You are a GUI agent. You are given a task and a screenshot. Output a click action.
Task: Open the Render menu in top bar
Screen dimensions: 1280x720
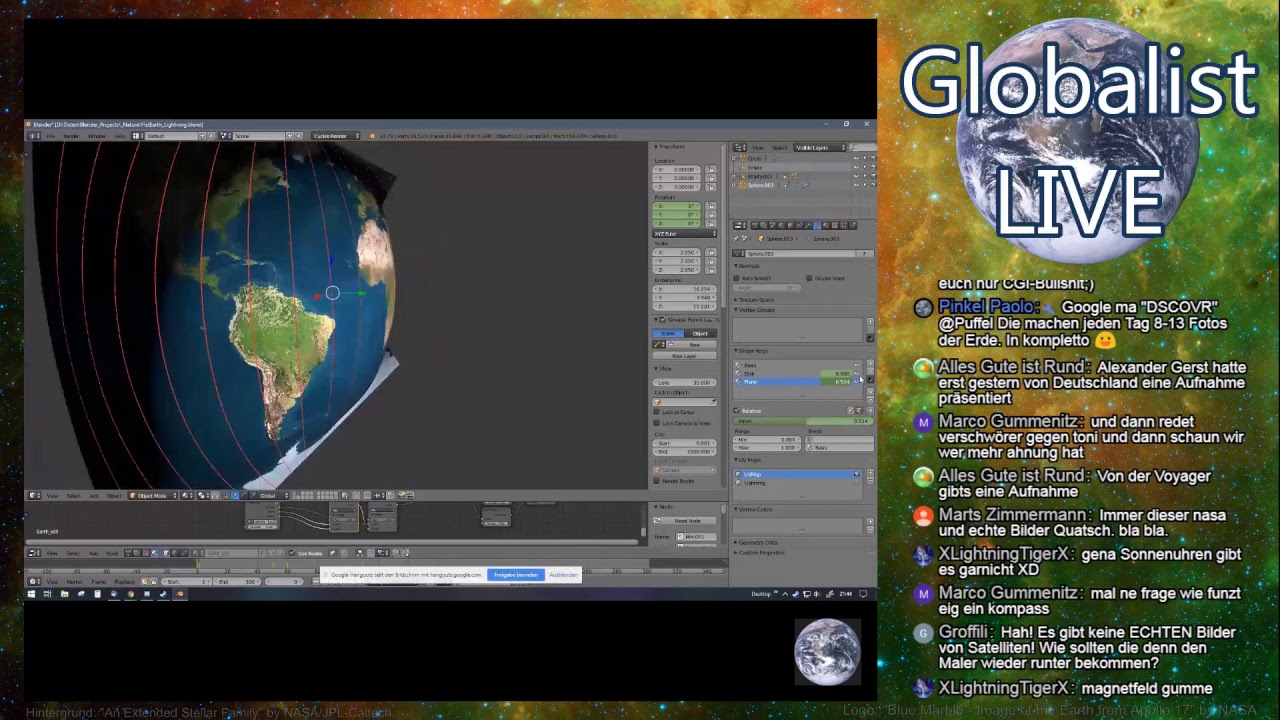(x=71, y=136)
